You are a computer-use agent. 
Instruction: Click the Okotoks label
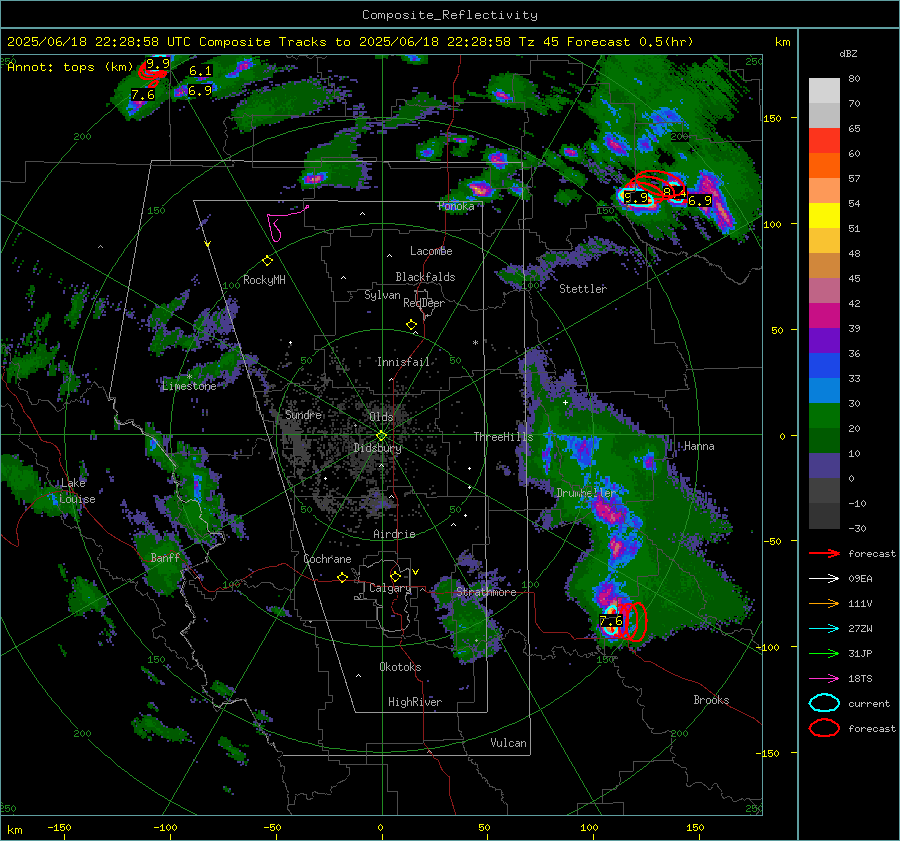[400, 667]
